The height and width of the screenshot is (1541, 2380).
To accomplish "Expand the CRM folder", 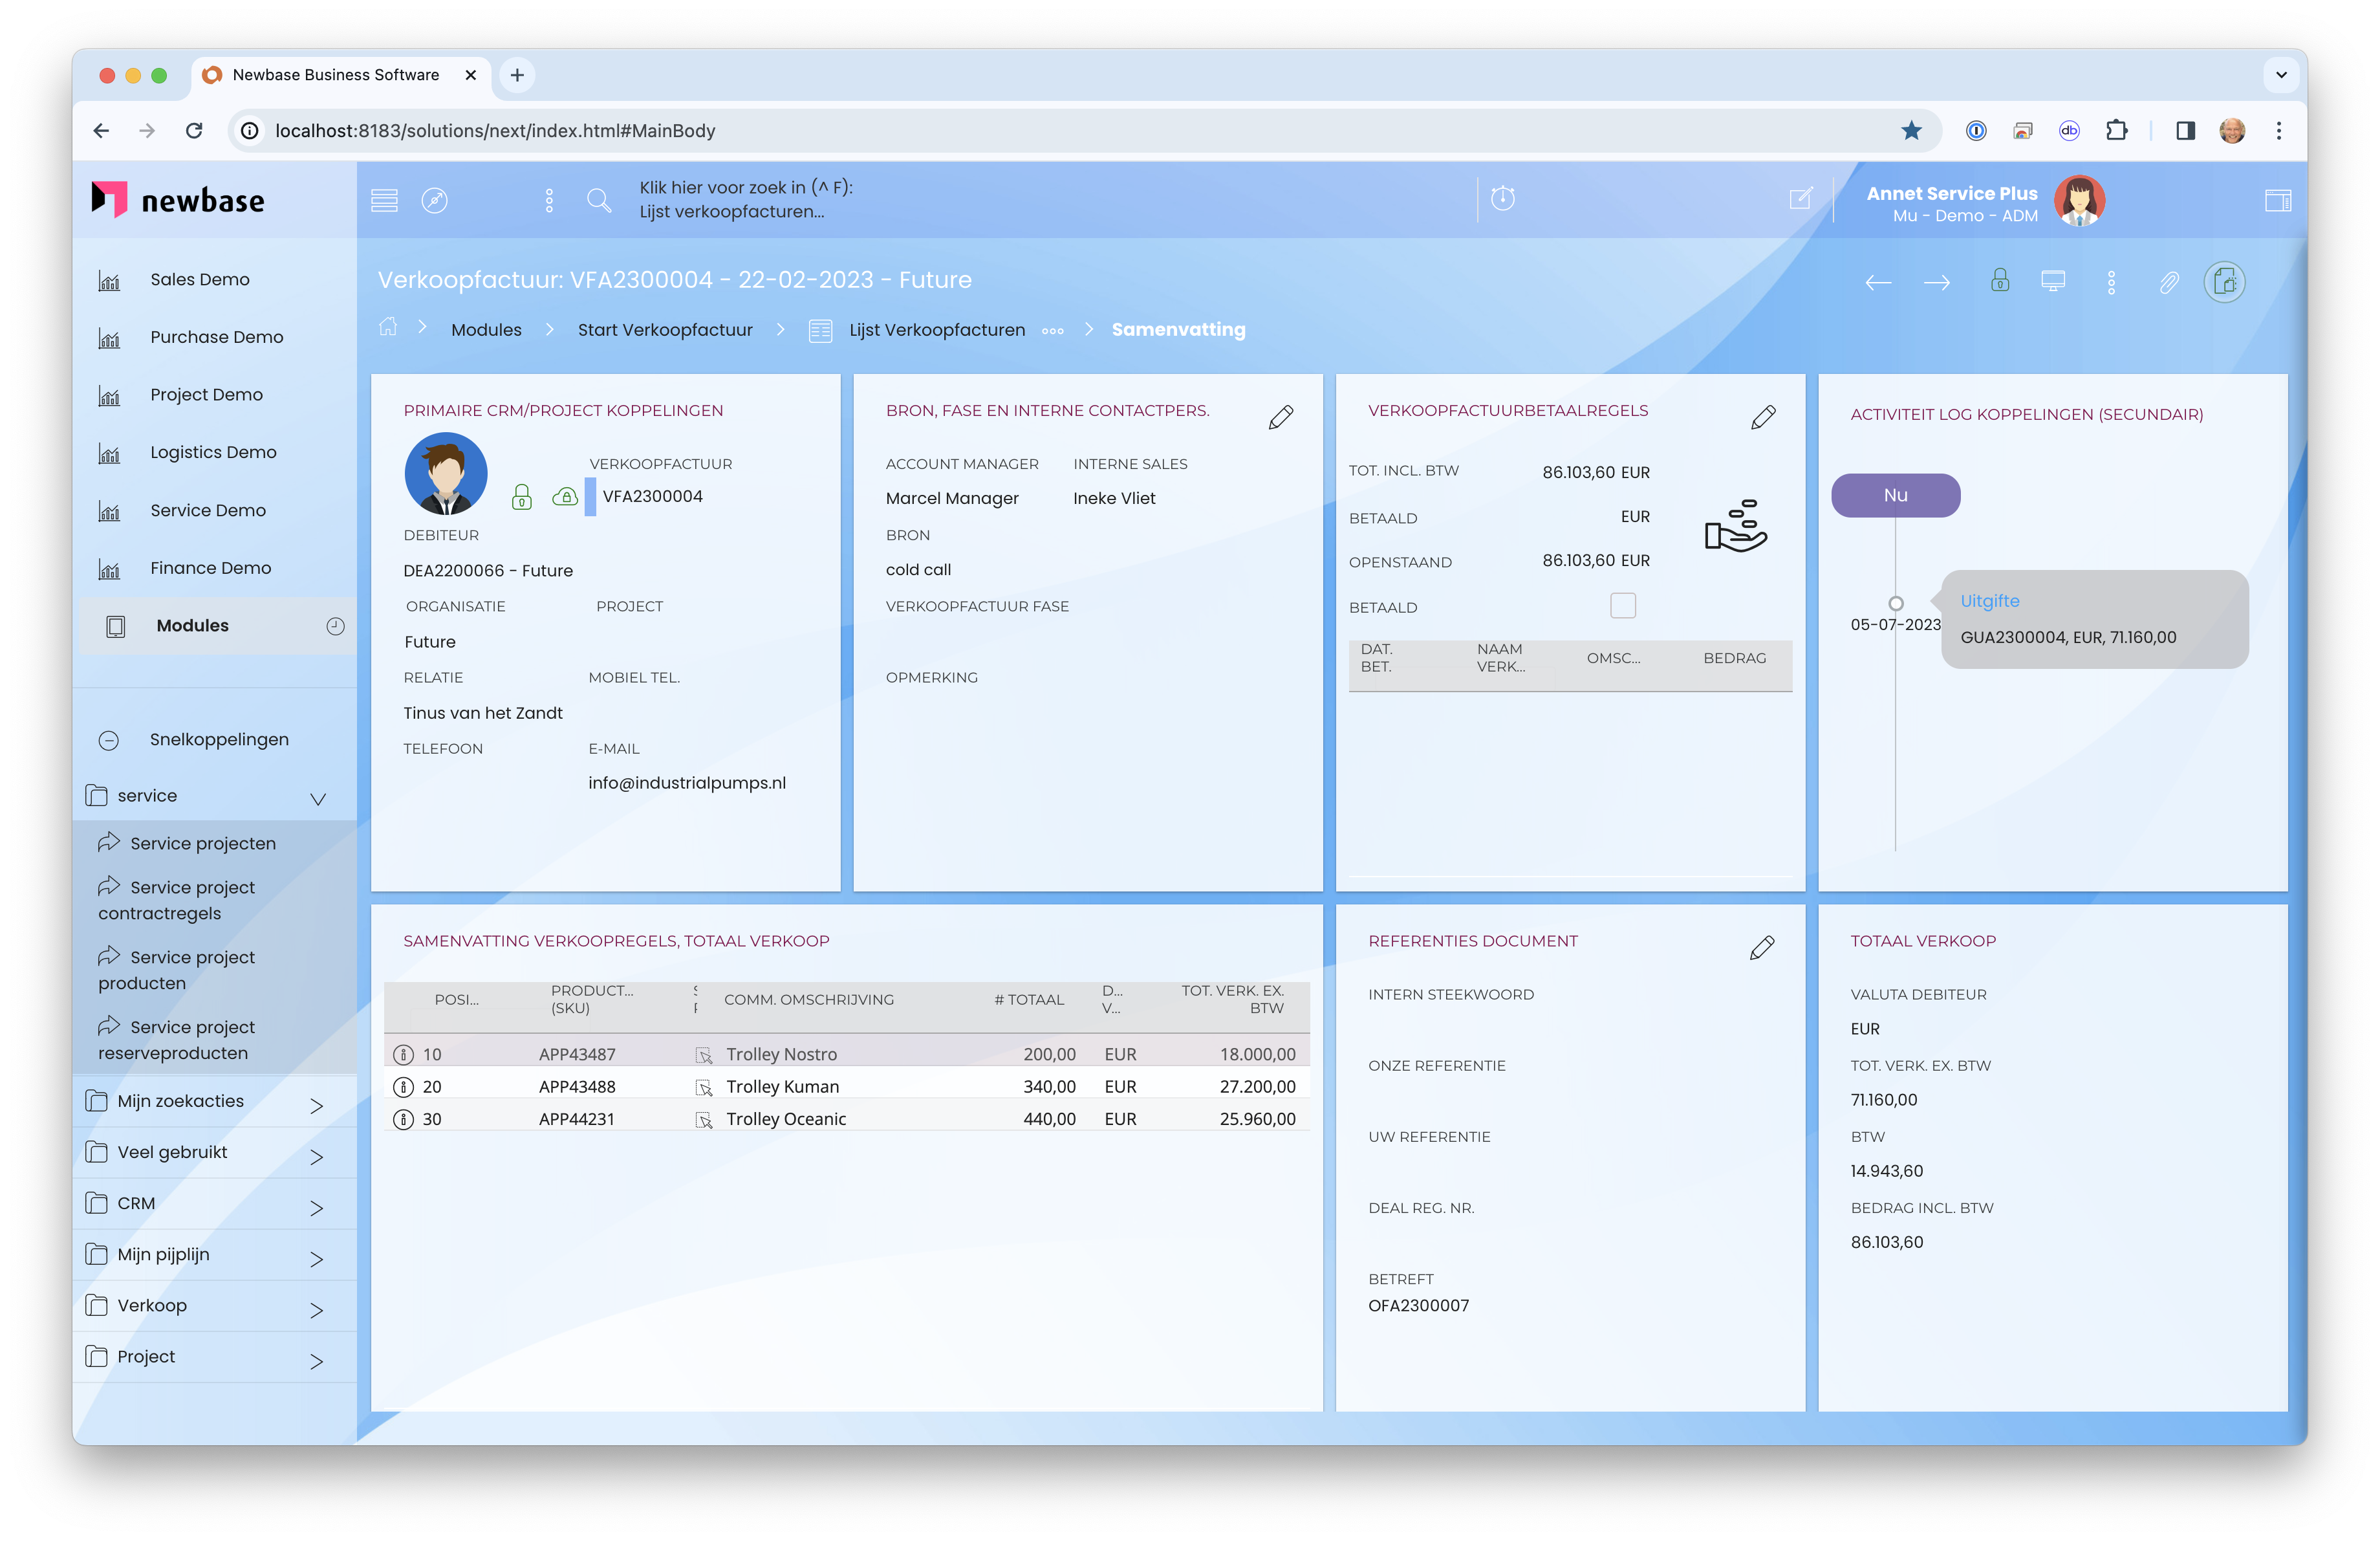I will (316, 1207).
